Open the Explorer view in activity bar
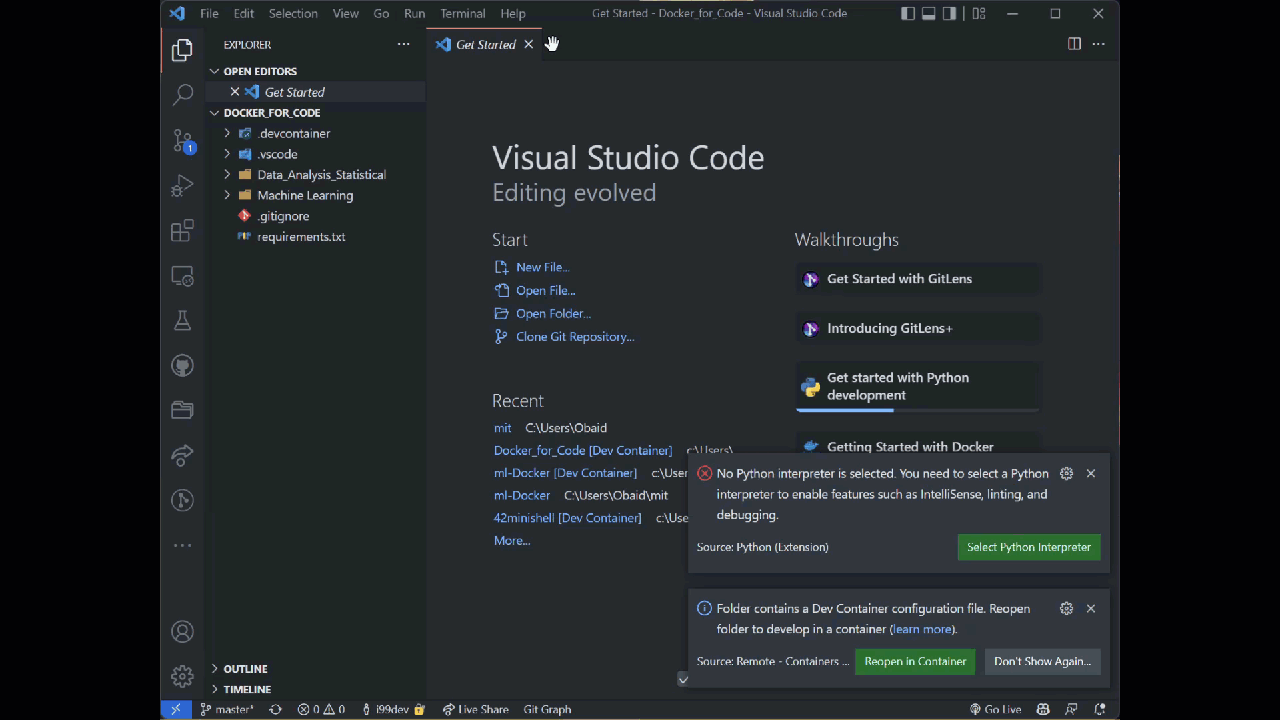This screenshot has height=720, width=1280. click(182, 50)
